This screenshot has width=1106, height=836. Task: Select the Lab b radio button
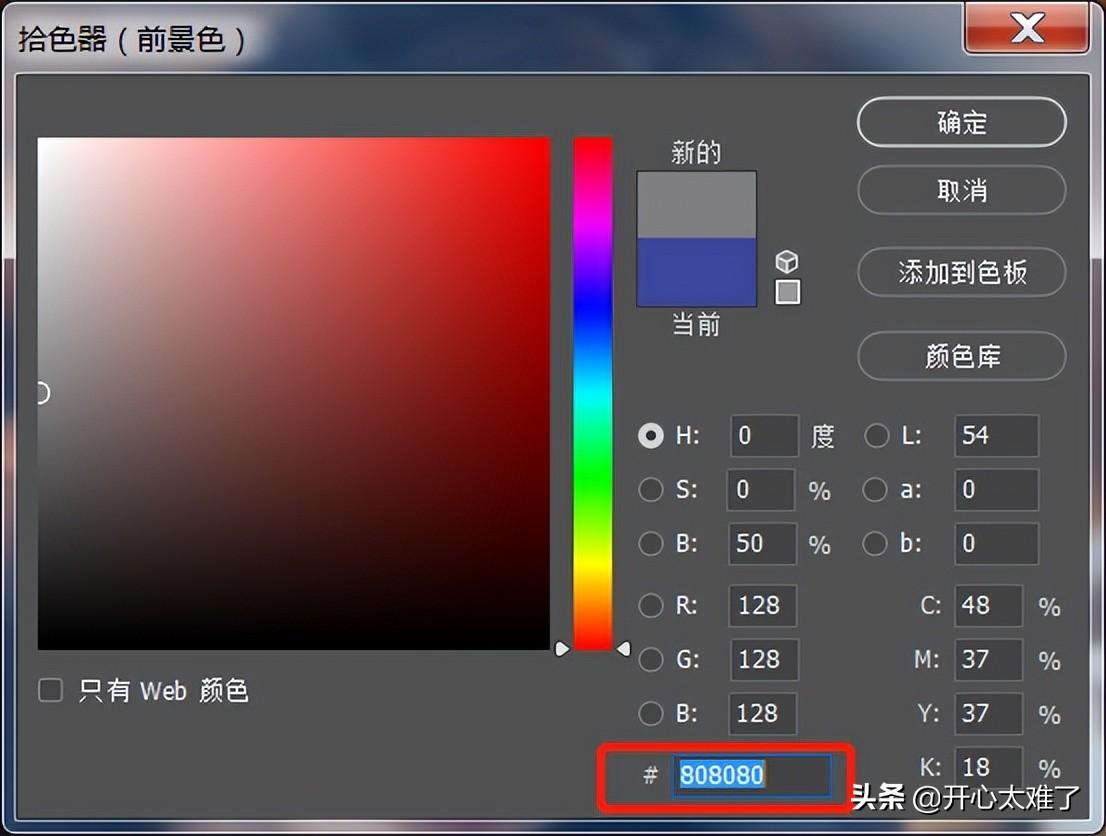pos(875,543)
